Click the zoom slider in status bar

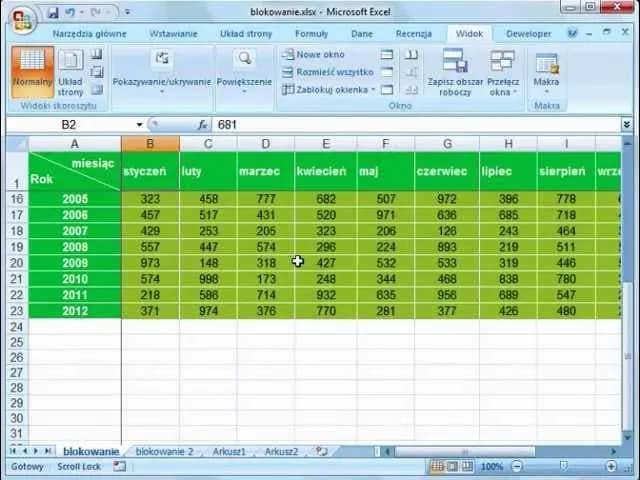pos(565,467)
